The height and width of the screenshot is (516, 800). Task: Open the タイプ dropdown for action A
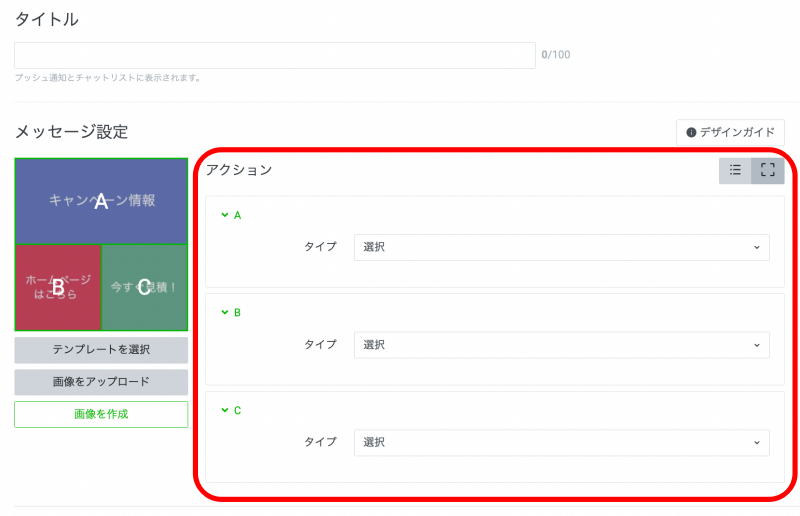point(561,247)
